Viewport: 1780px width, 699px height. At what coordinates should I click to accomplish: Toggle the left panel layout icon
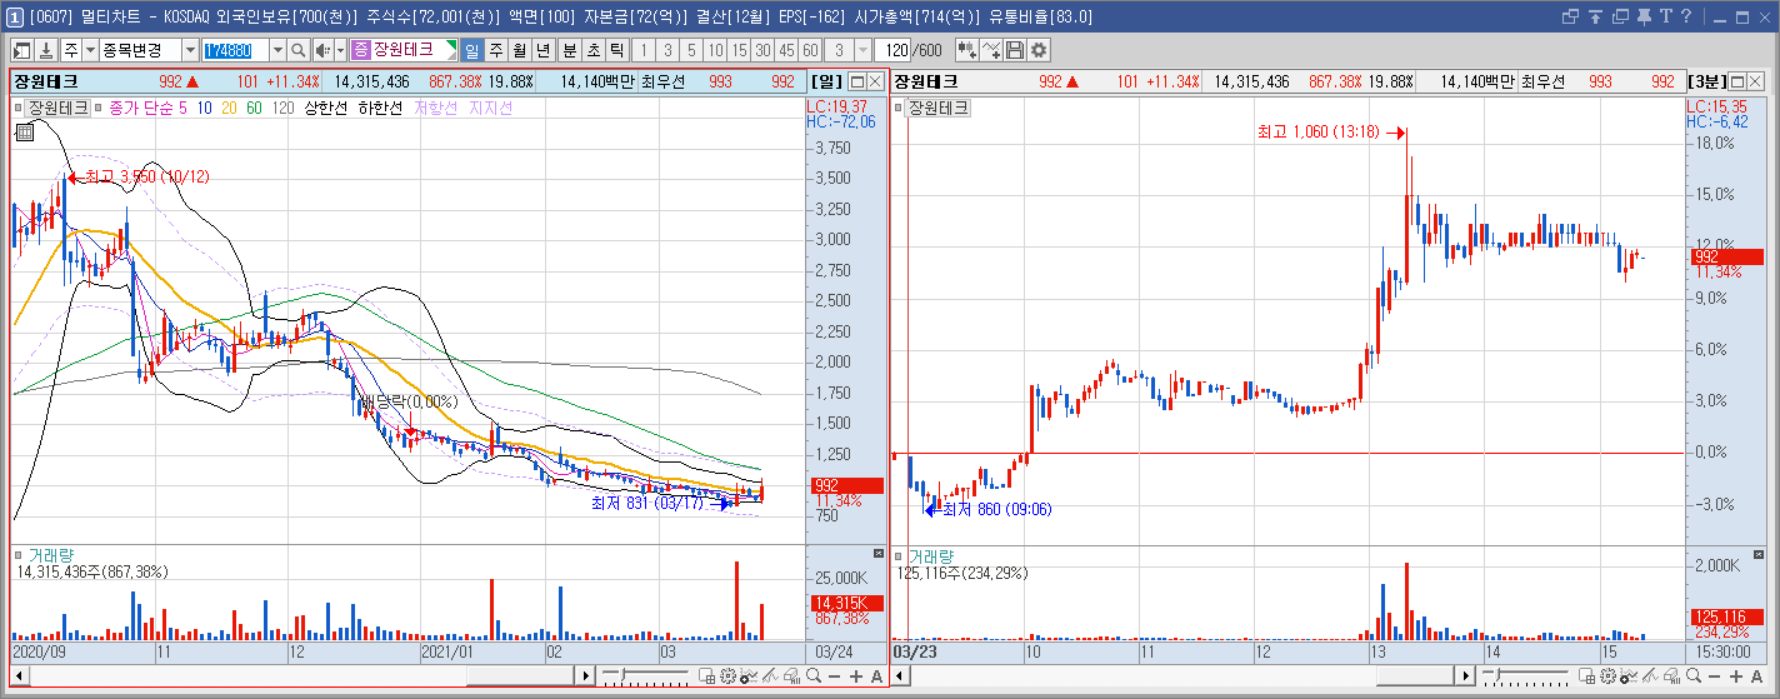(21, 50)
